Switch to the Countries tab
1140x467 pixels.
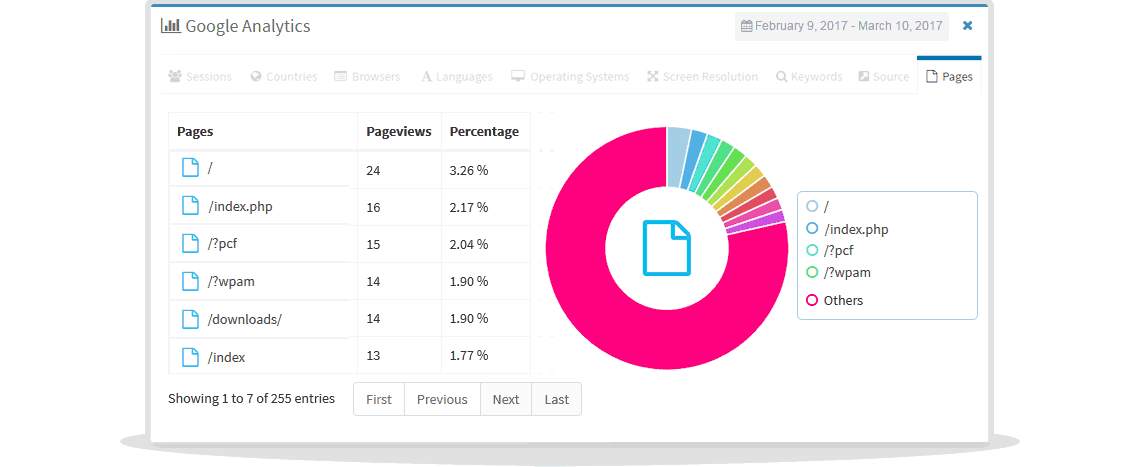click(284, 76)
